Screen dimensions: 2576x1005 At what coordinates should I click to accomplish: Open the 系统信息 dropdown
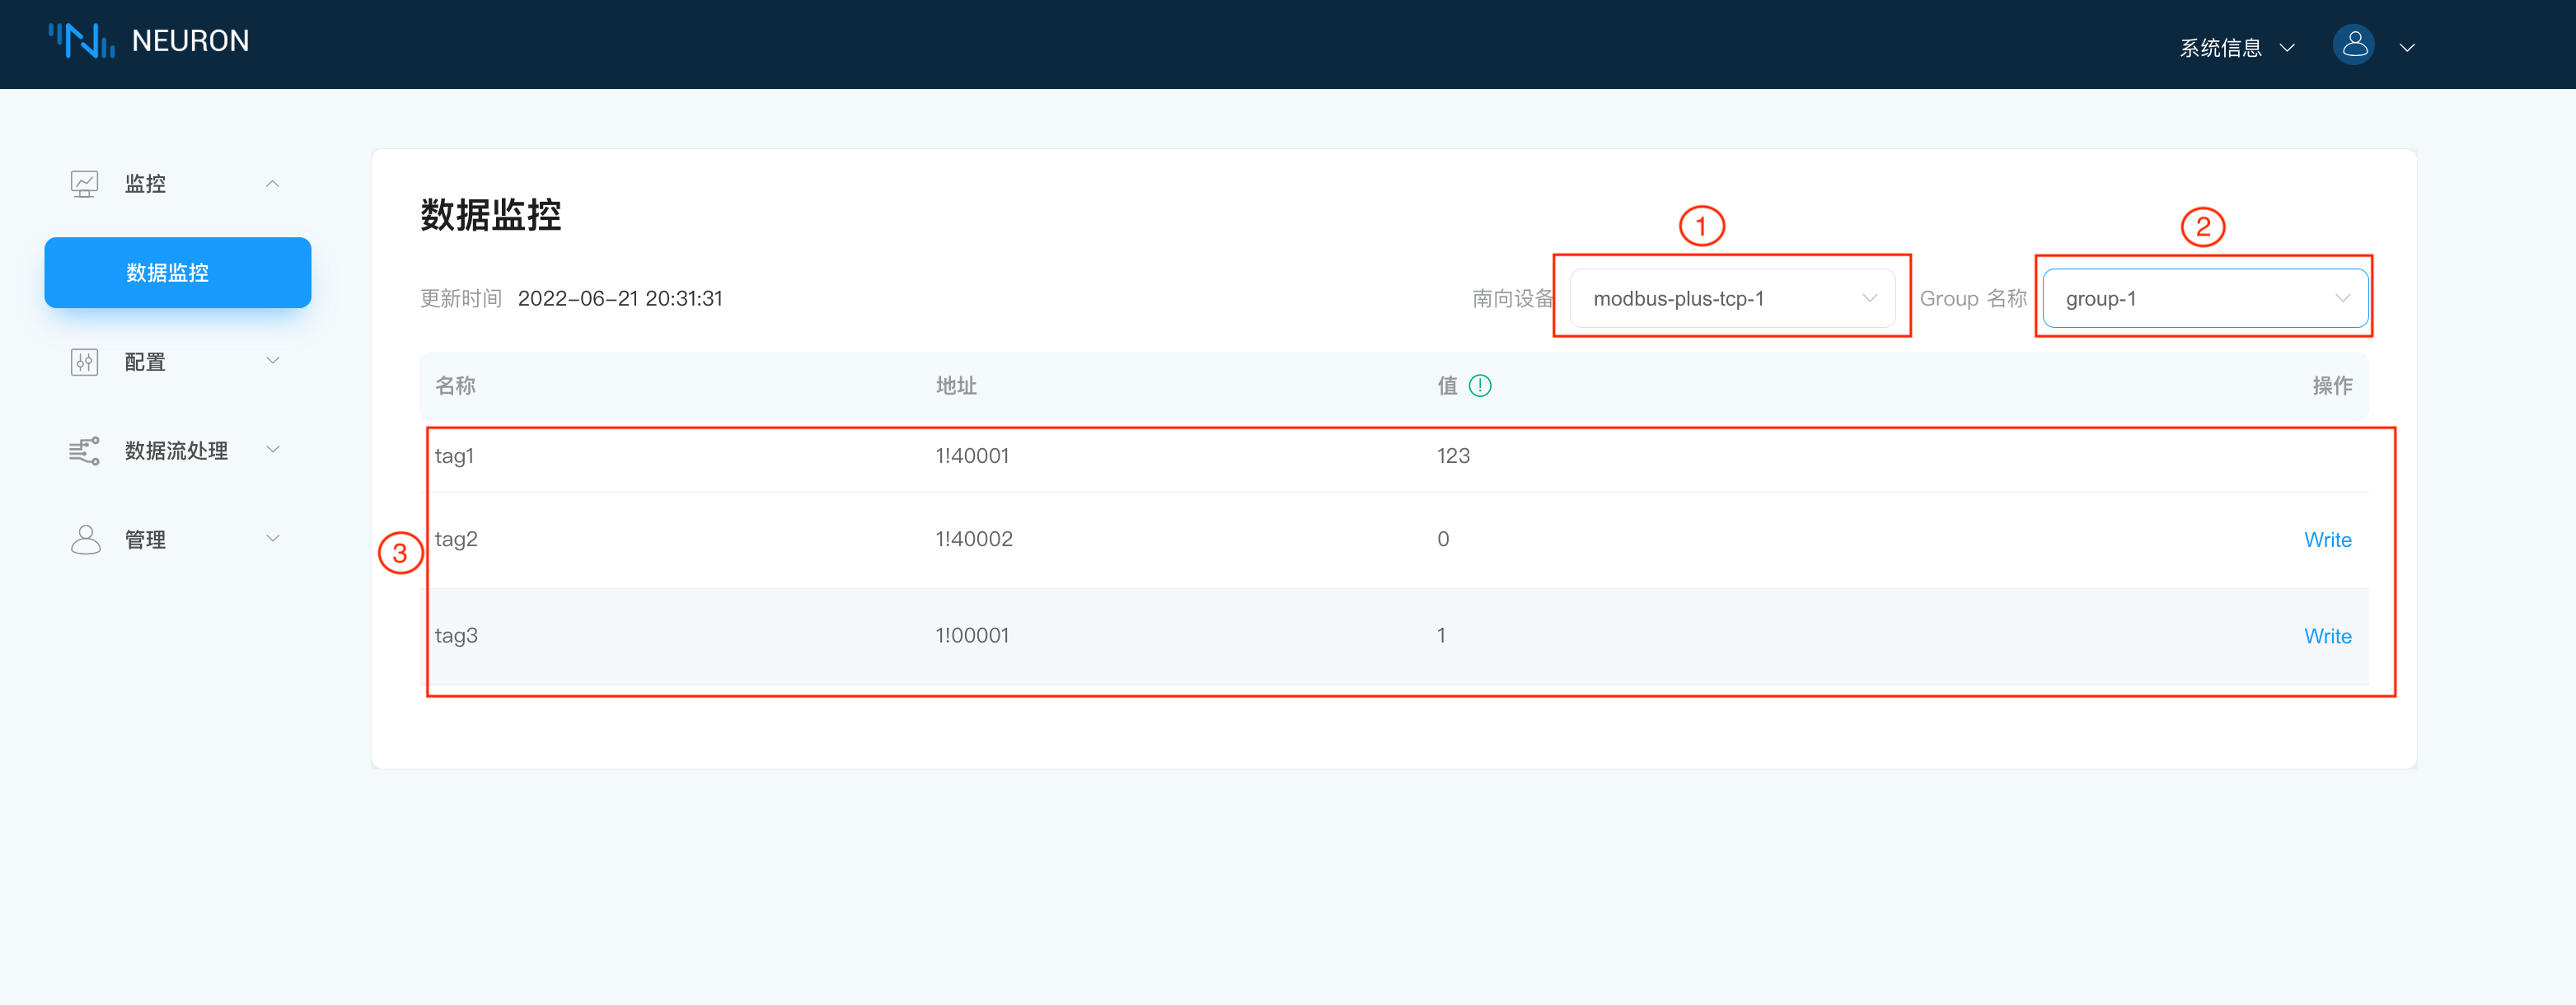[x=2237, y=47]
